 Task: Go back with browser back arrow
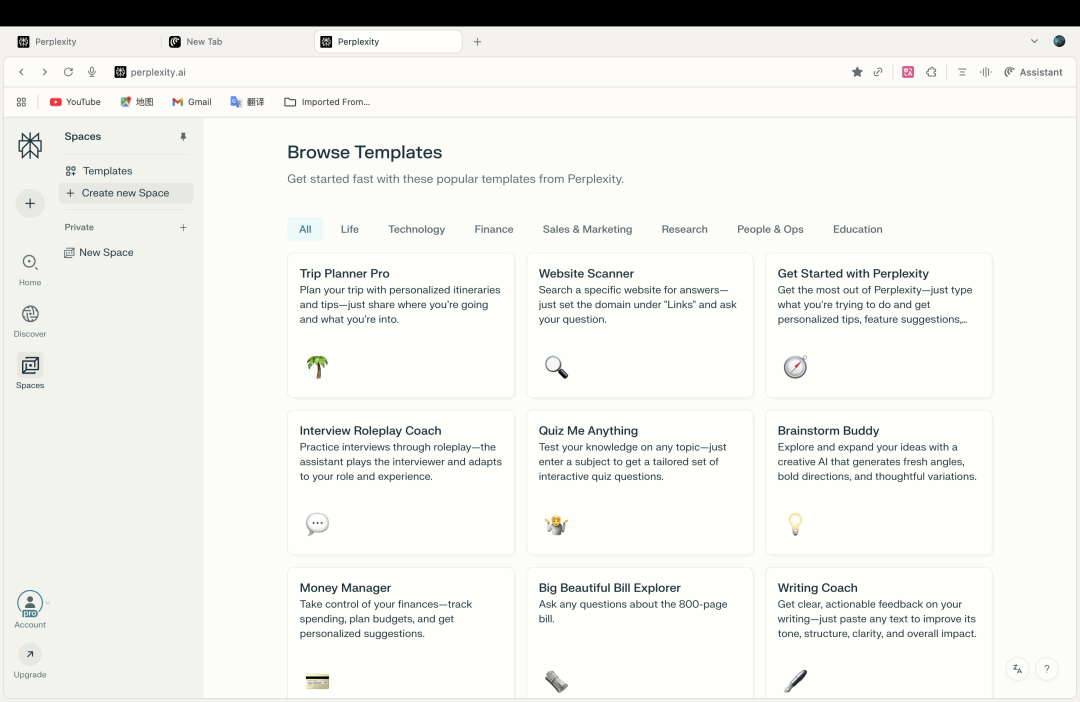pos(21,72)
